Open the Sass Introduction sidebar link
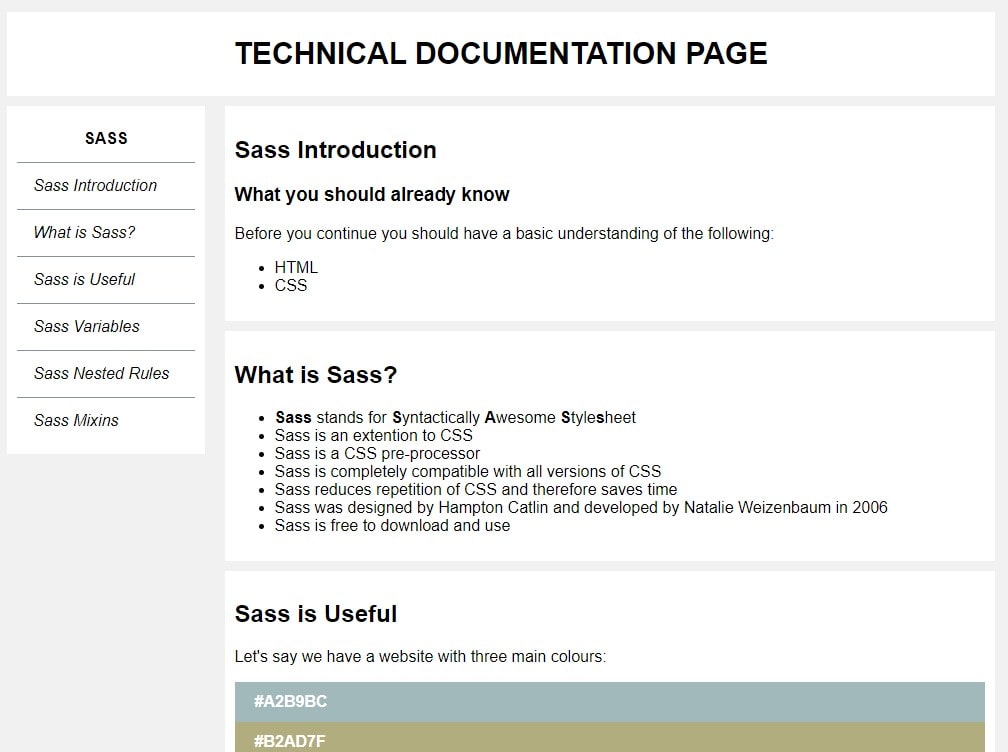Image resolution: width=1008 pixels, height=752 pixels. click(x=95, y=186)
